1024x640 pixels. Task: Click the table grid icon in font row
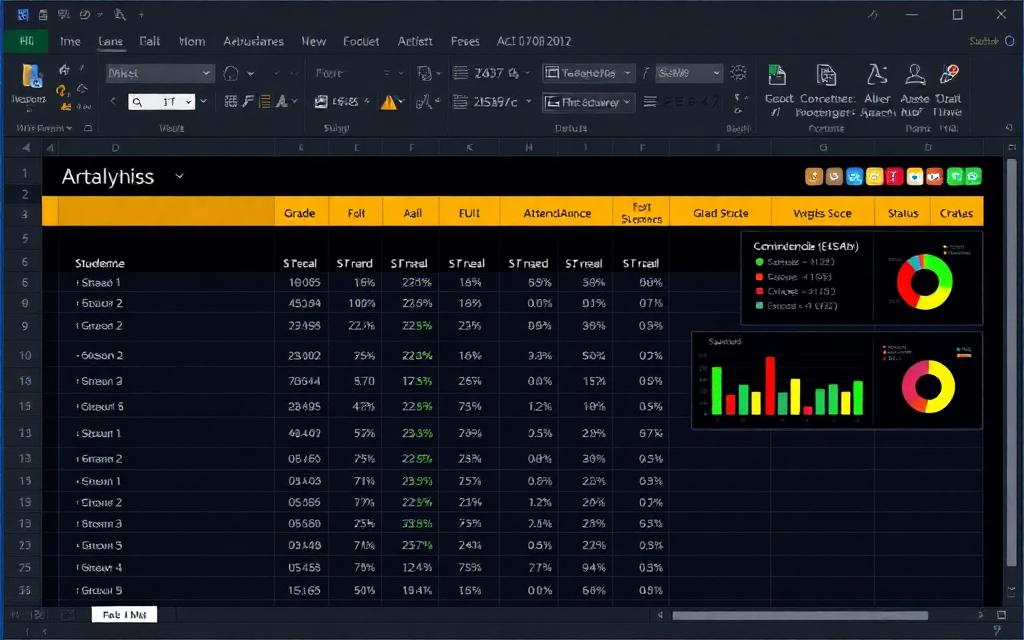click(231, 101)
